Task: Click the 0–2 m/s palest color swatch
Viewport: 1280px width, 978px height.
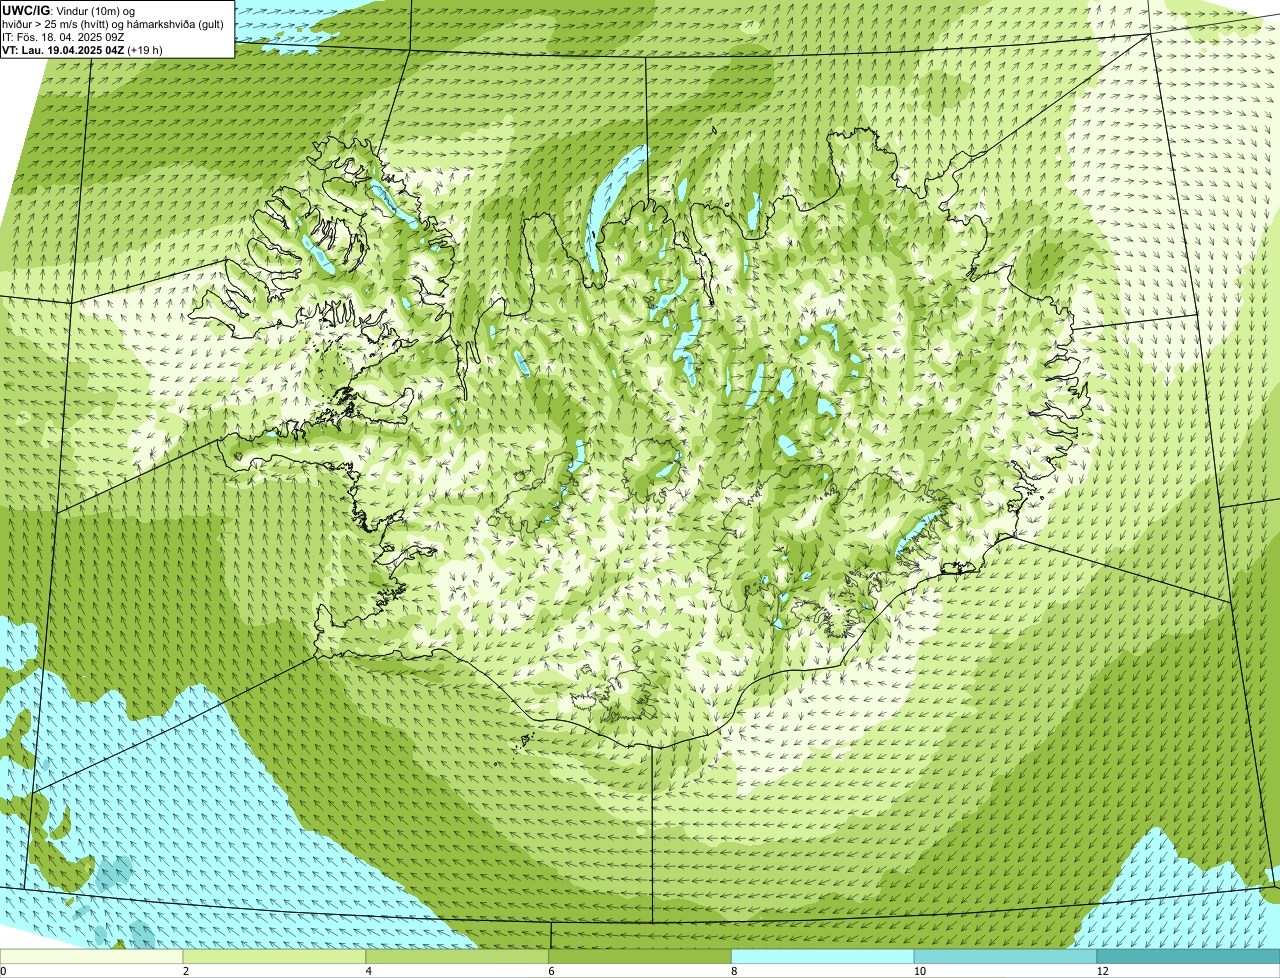Action: point(92,956)
